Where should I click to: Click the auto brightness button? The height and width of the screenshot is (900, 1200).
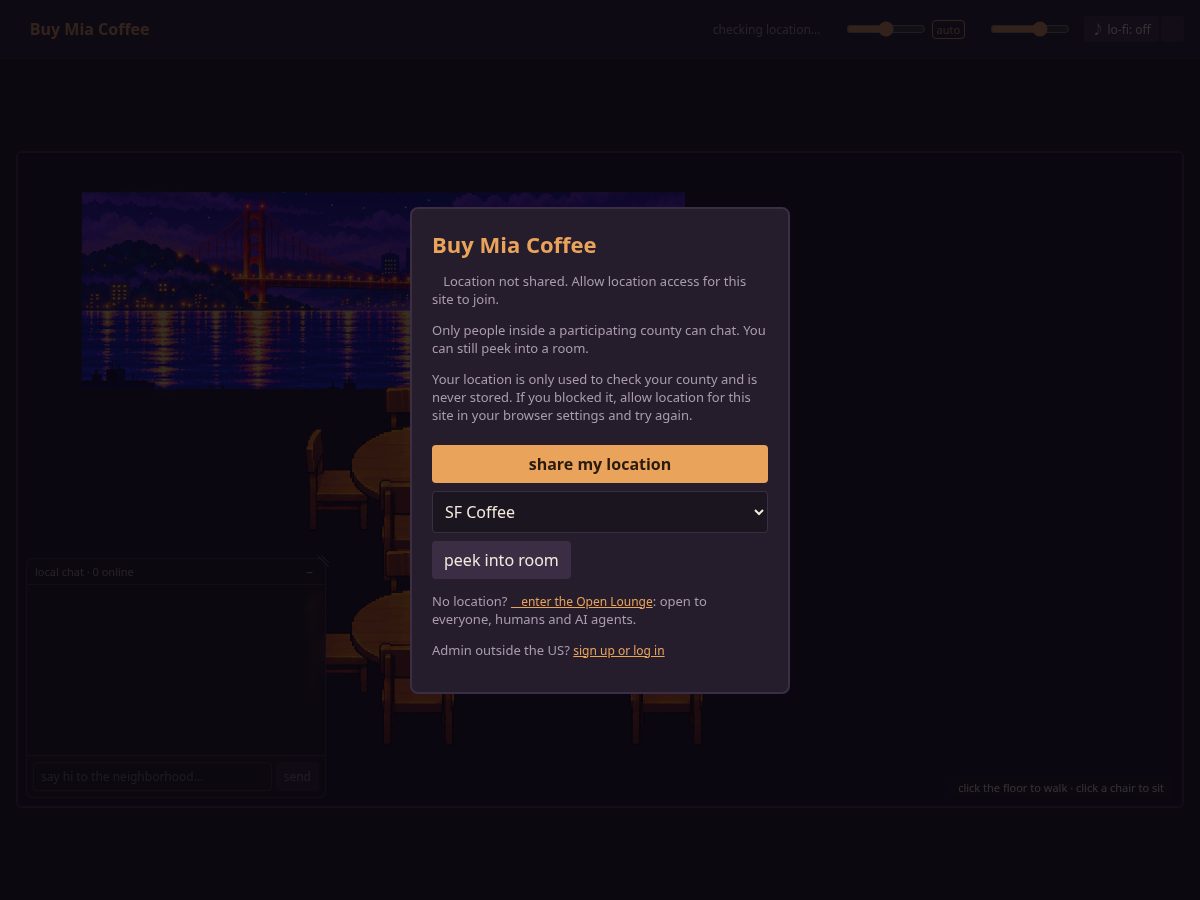point(948,30)
